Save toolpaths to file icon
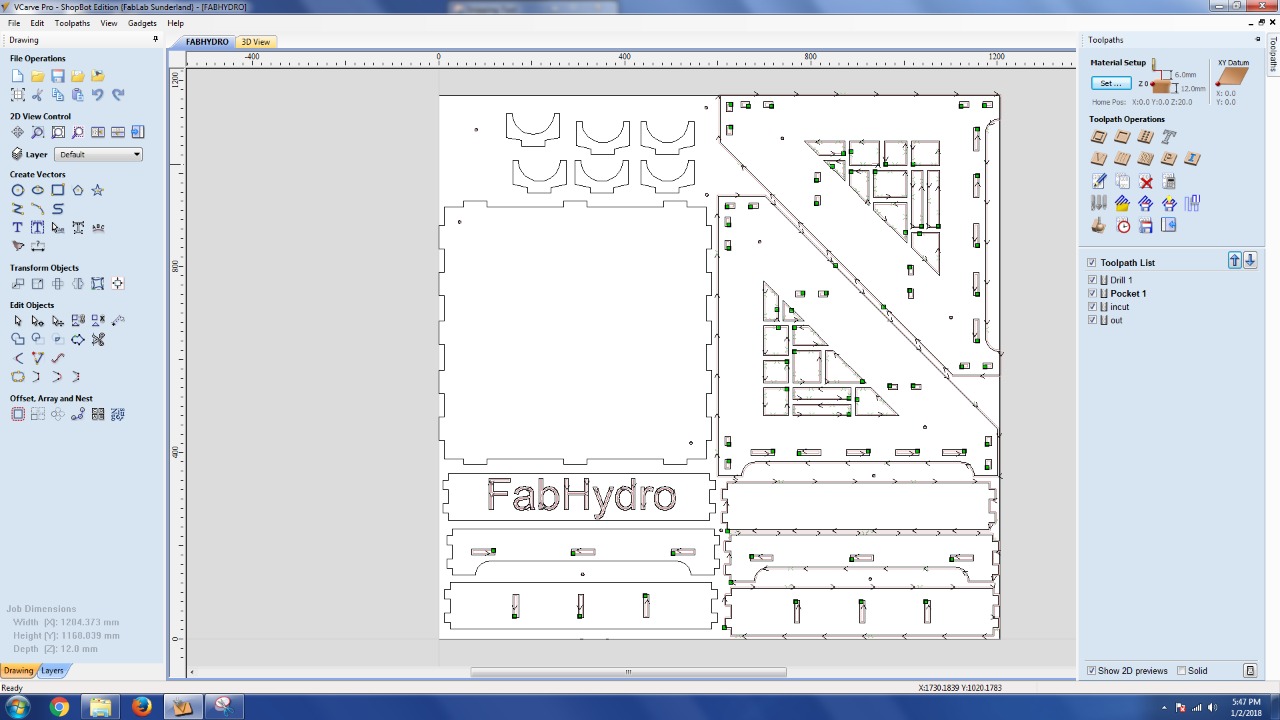This screenshot has height=720, width=1280. coord(1146,226)
